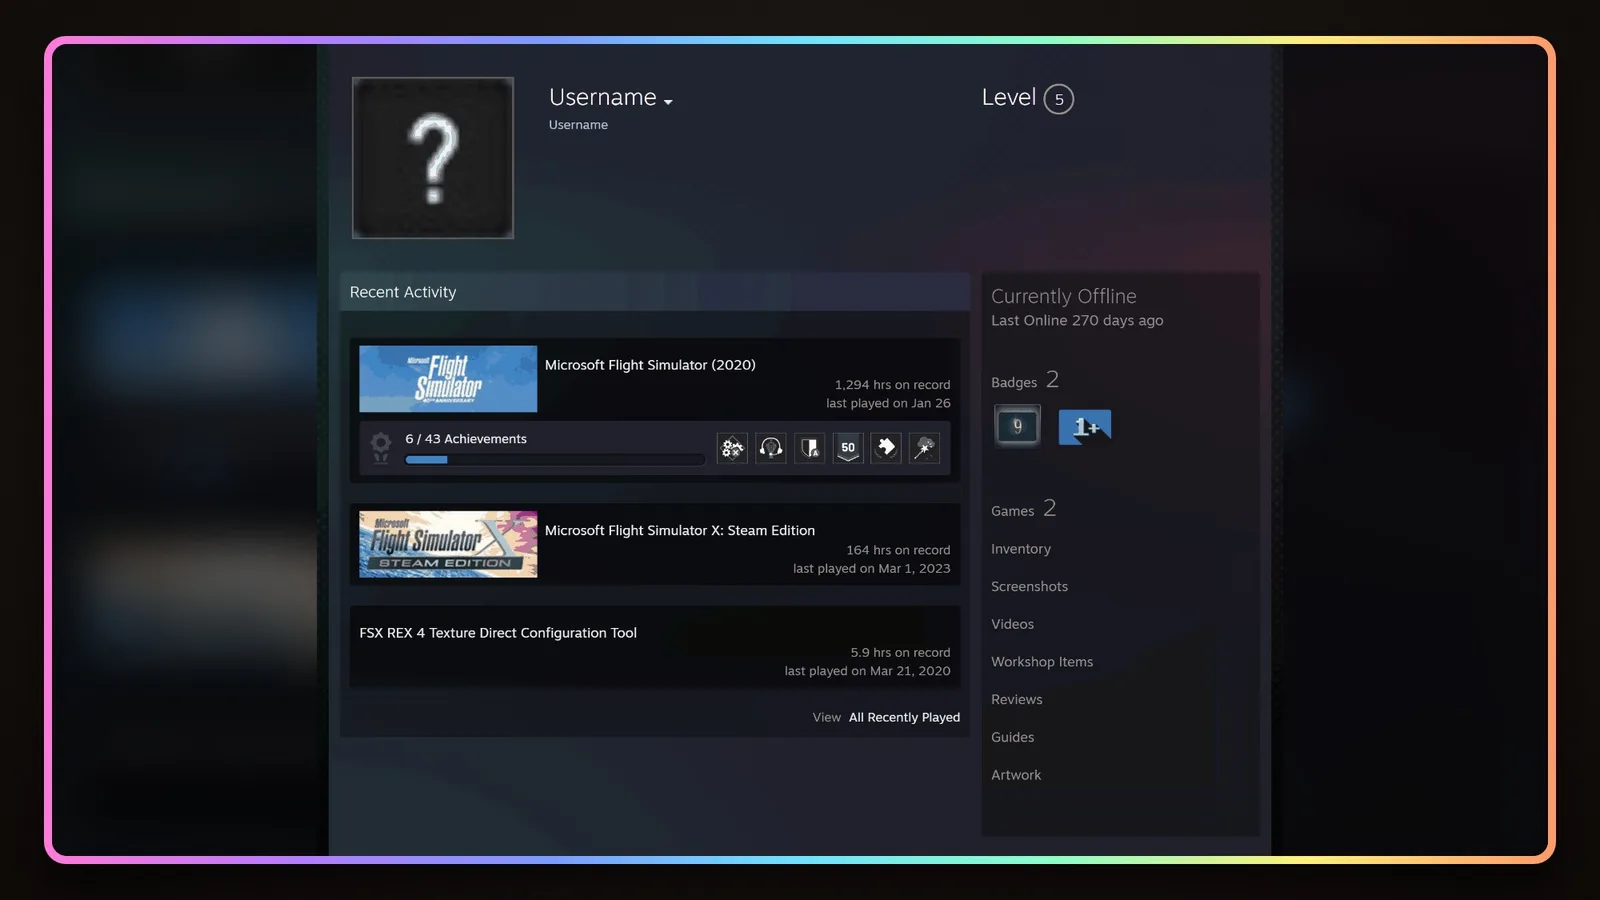The width and height of the screenshot is (1600, 900).
Task: Open the Artwork link
Action: pyautogui.click(x=1016, y=775)
